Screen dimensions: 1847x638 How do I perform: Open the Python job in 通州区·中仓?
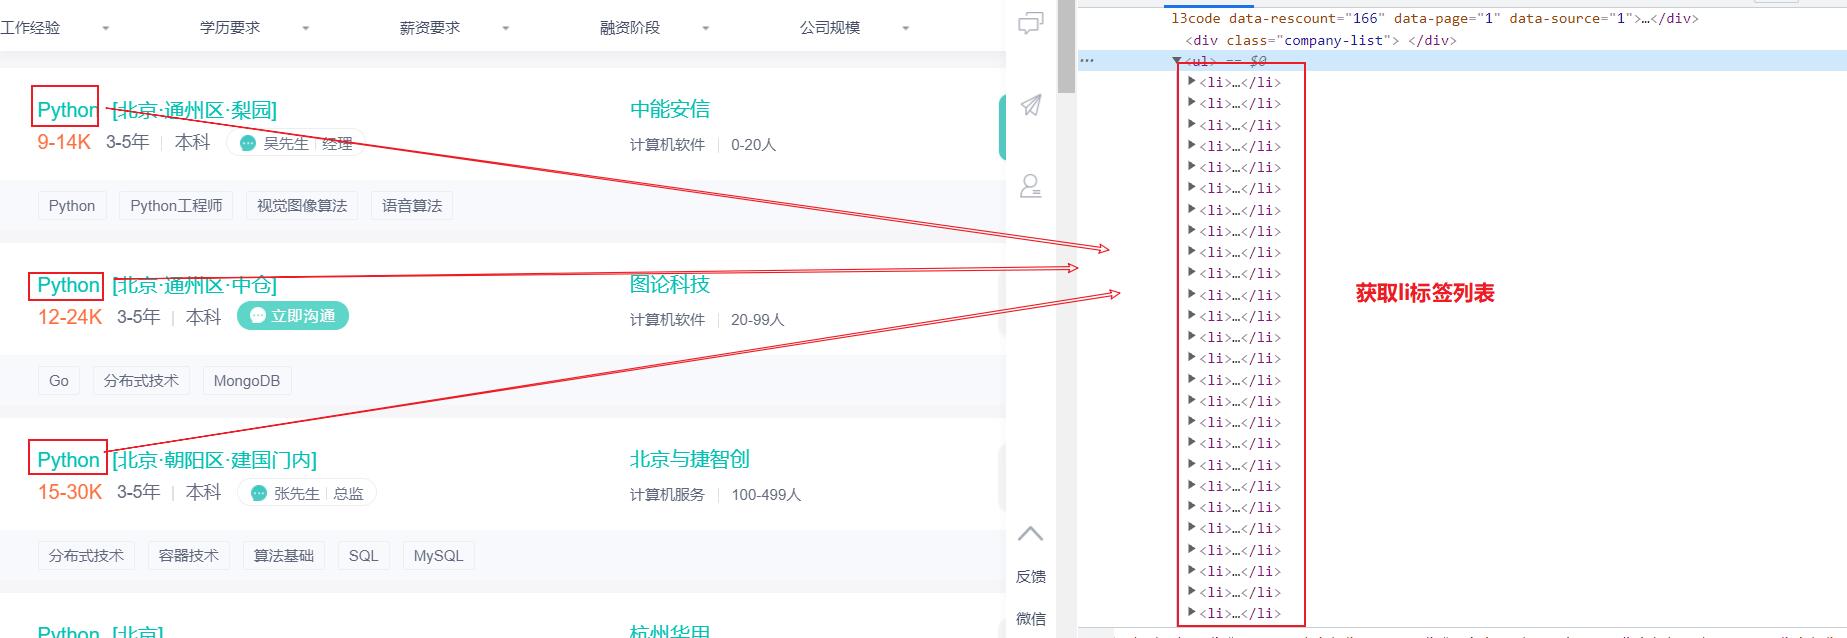[x=157, y=285]
